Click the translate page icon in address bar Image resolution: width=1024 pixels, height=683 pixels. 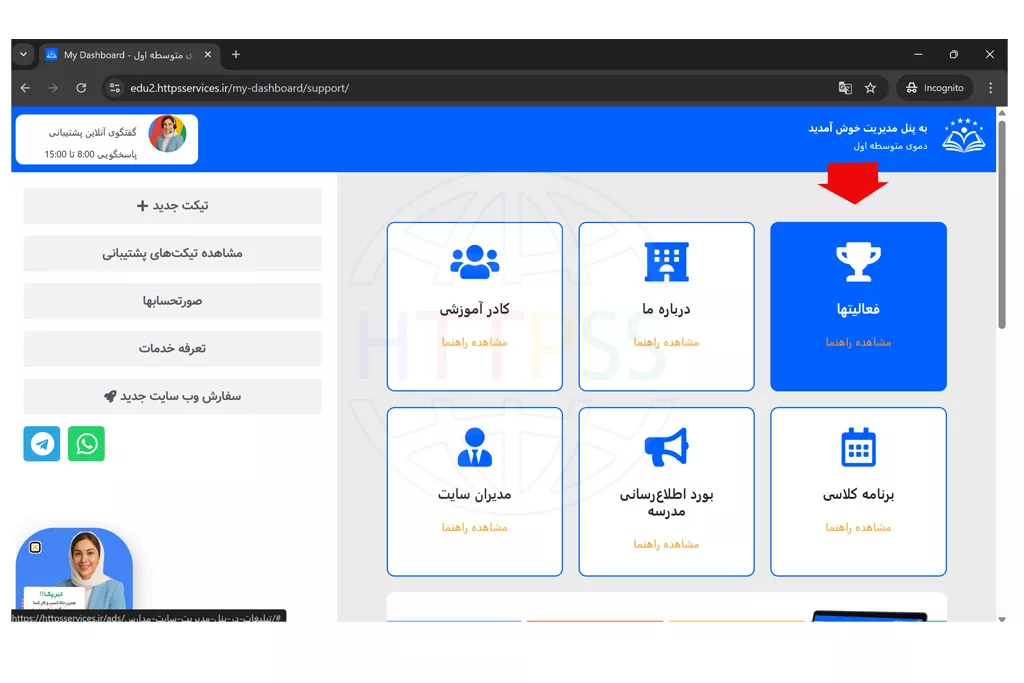[x=845, y=88]
